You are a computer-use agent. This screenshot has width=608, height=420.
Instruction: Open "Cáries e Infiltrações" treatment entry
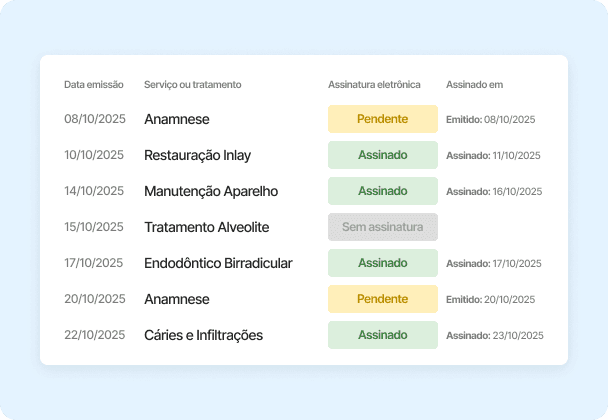pos(203,335)
